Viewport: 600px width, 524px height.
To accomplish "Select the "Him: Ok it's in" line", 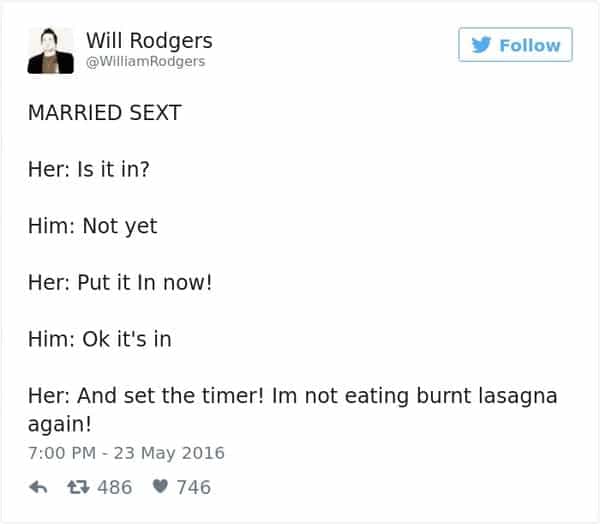I will click(99, 339).
